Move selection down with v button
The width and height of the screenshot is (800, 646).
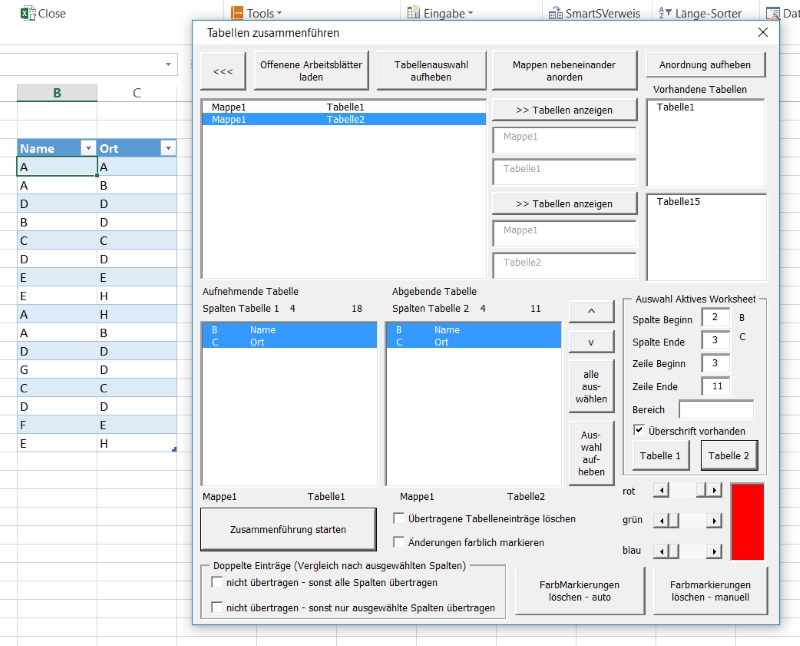(x=591, y=342)
